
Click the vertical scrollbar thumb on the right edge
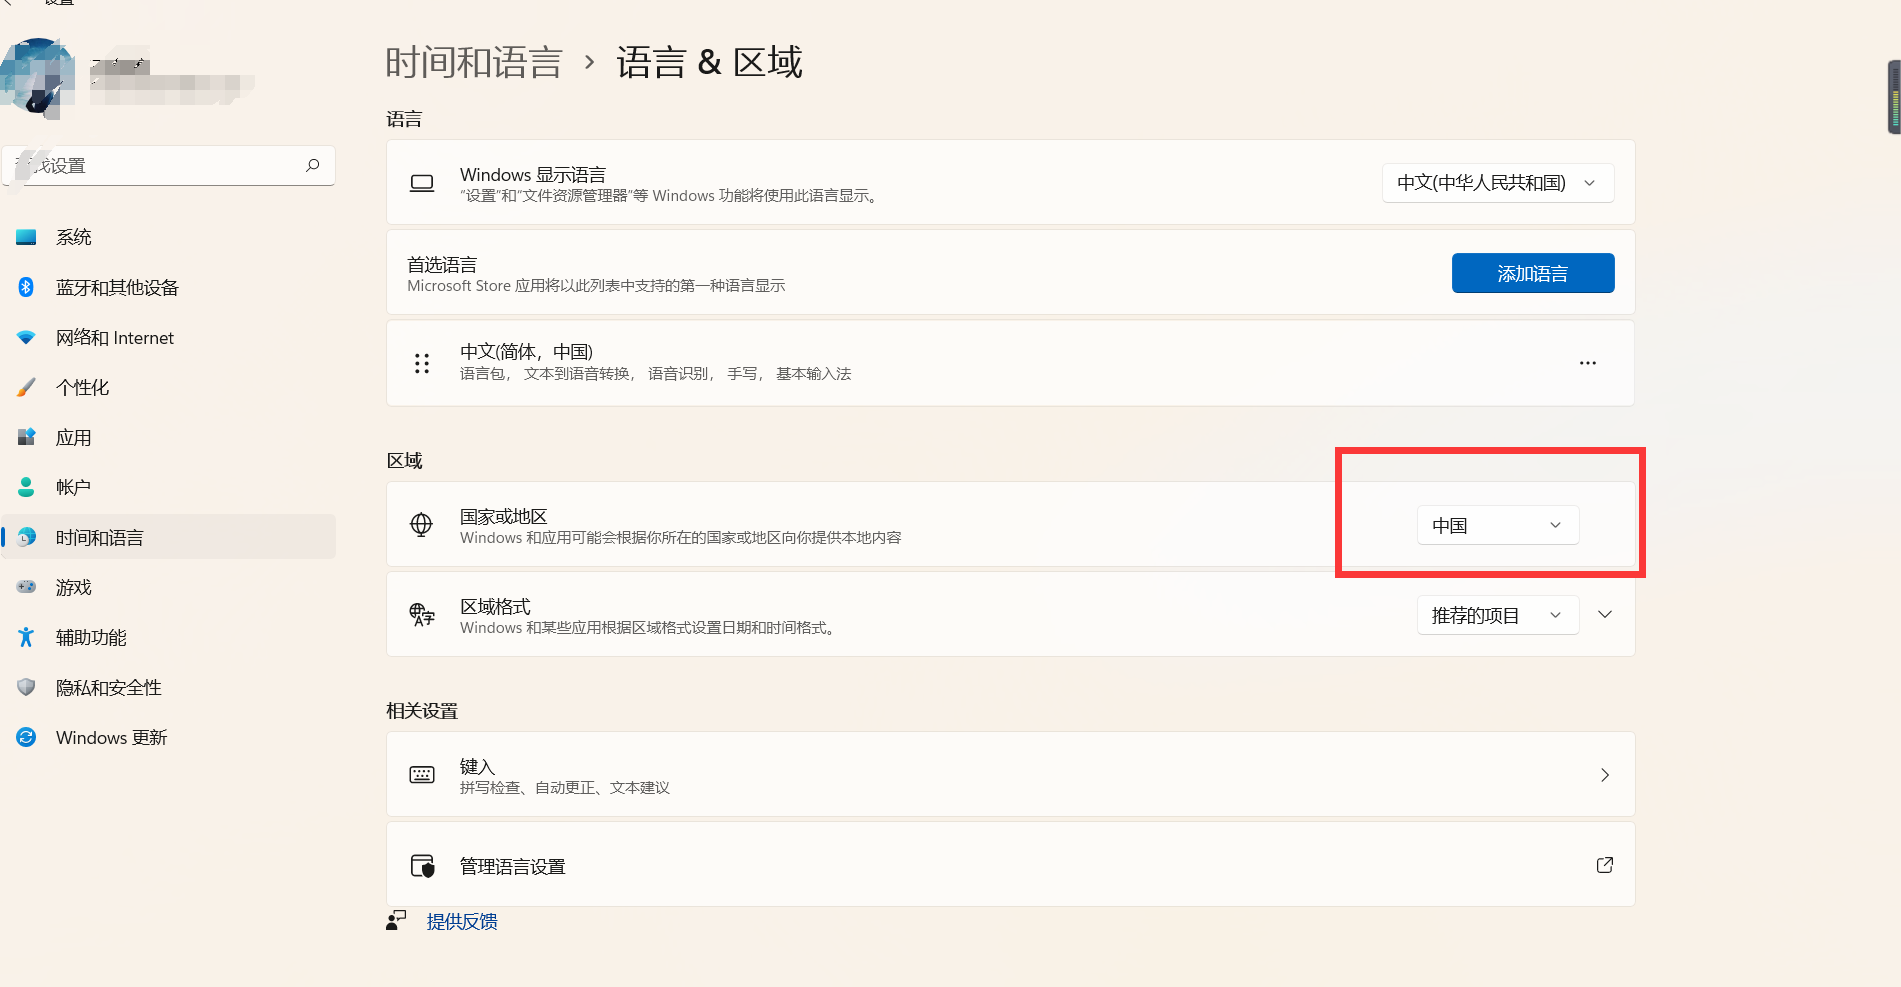click(1894, 97)
